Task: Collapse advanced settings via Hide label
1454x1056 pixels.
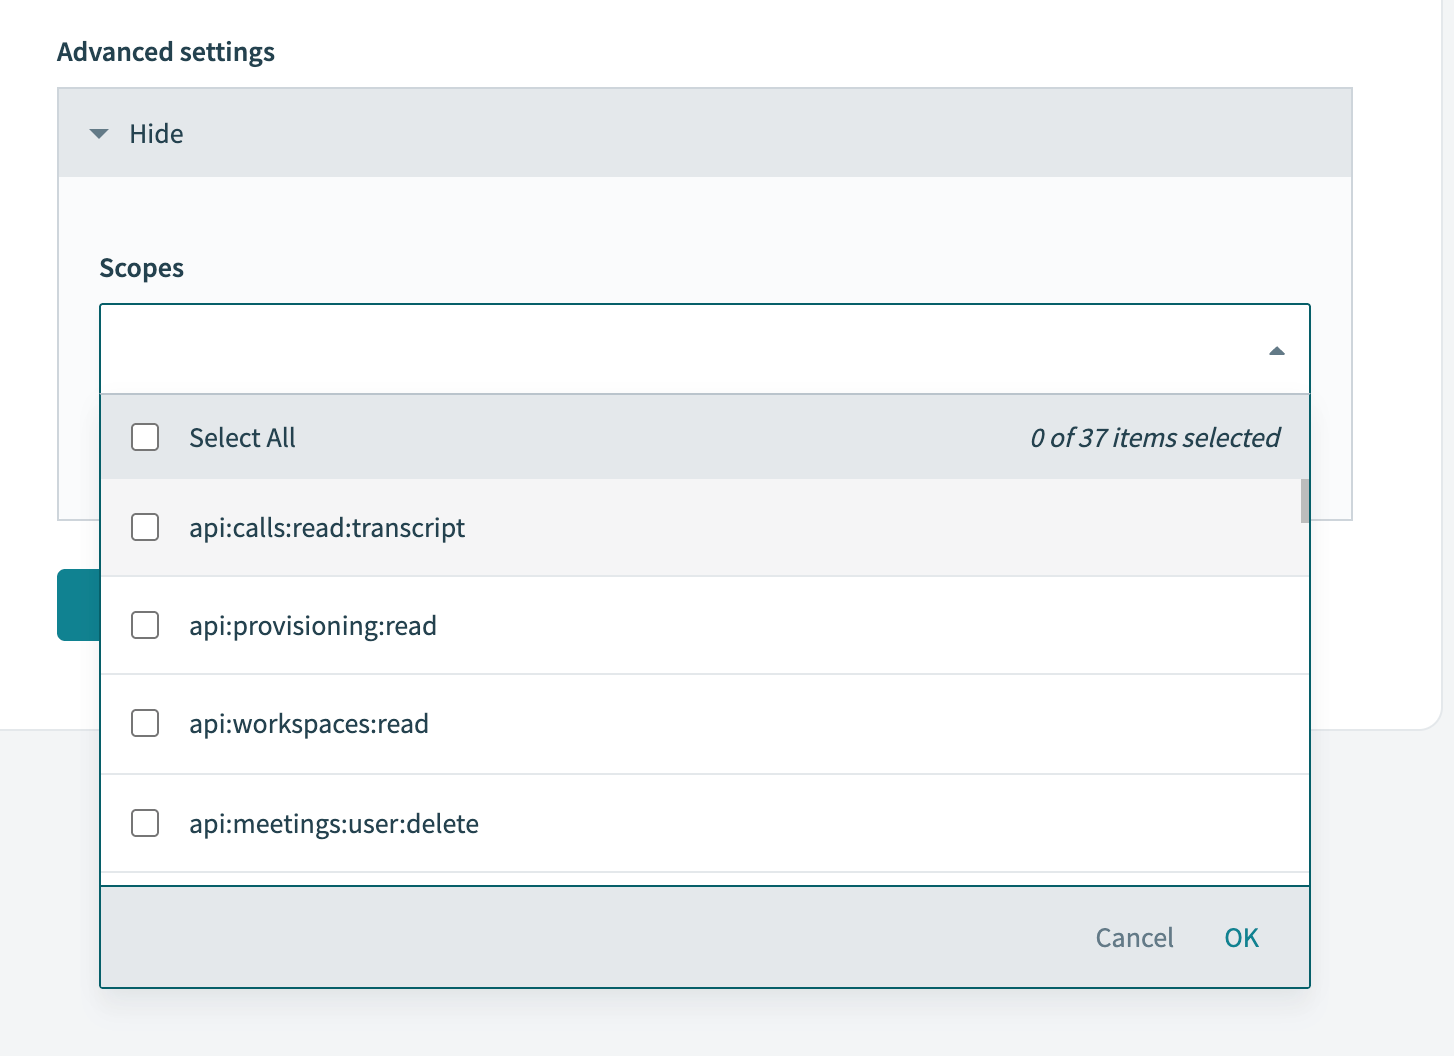Action: coord(156,134)
